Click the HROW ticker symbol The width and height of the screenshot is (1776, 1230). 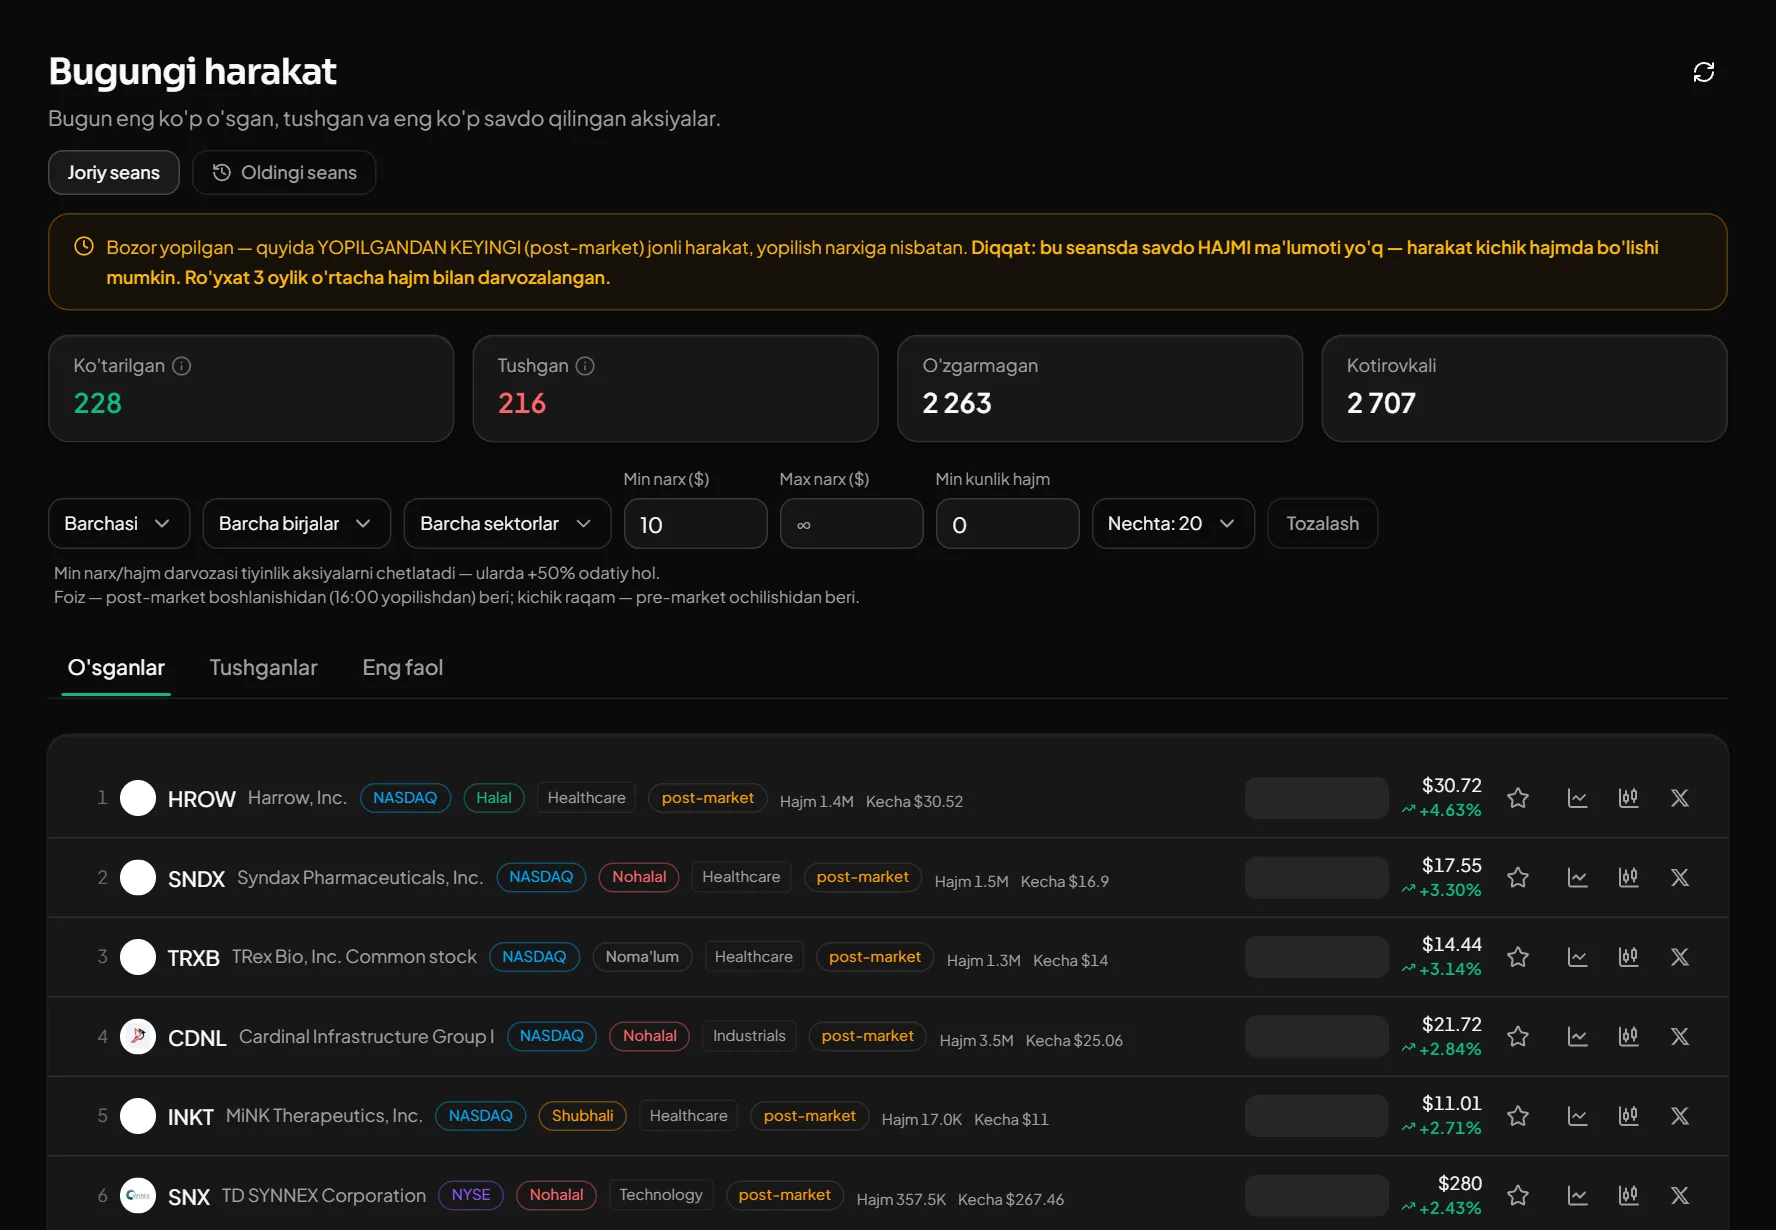202,799
